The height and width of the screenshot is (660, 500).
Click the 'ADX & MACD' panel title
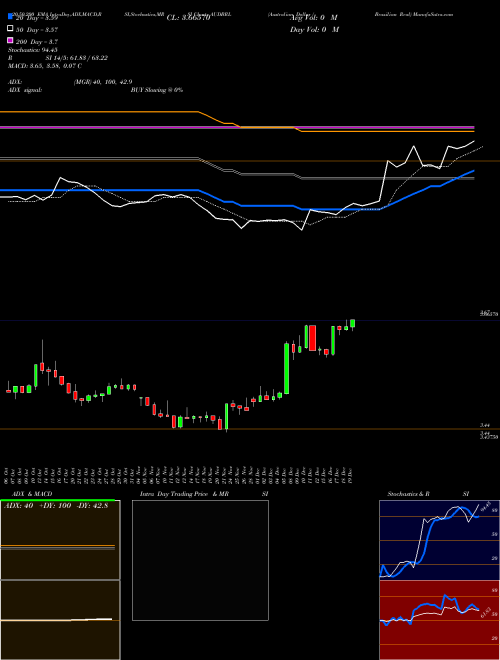tap(32, 494)
